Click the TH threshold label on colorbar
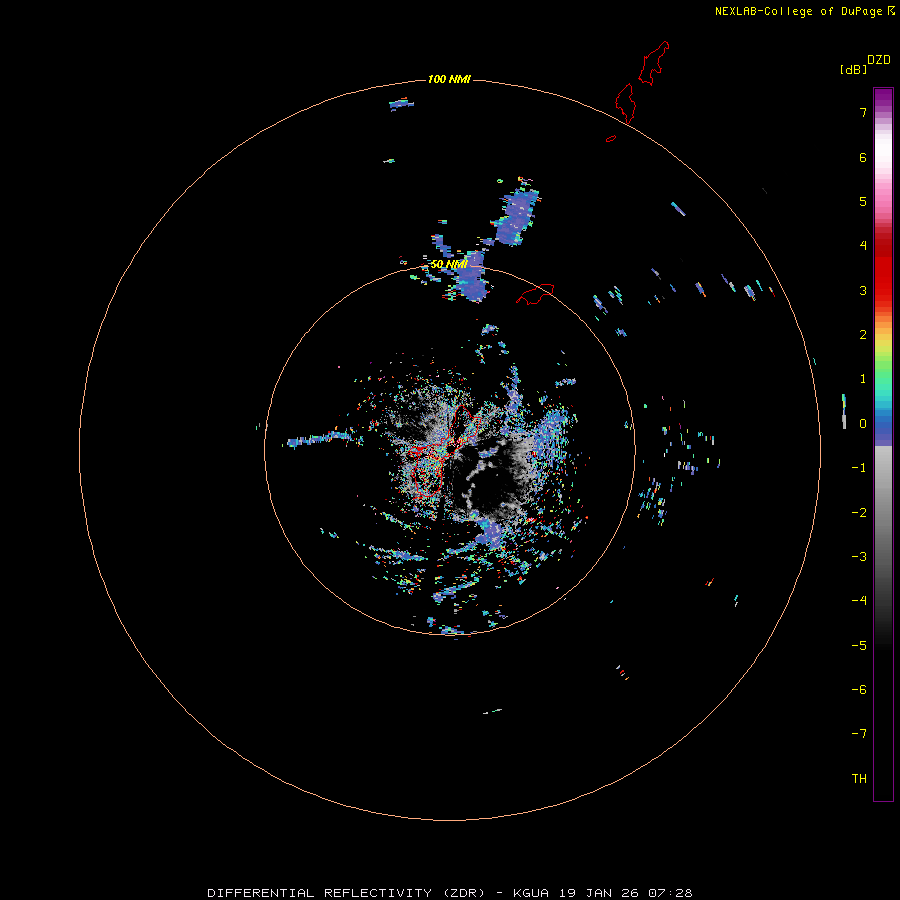 point(859,779)
